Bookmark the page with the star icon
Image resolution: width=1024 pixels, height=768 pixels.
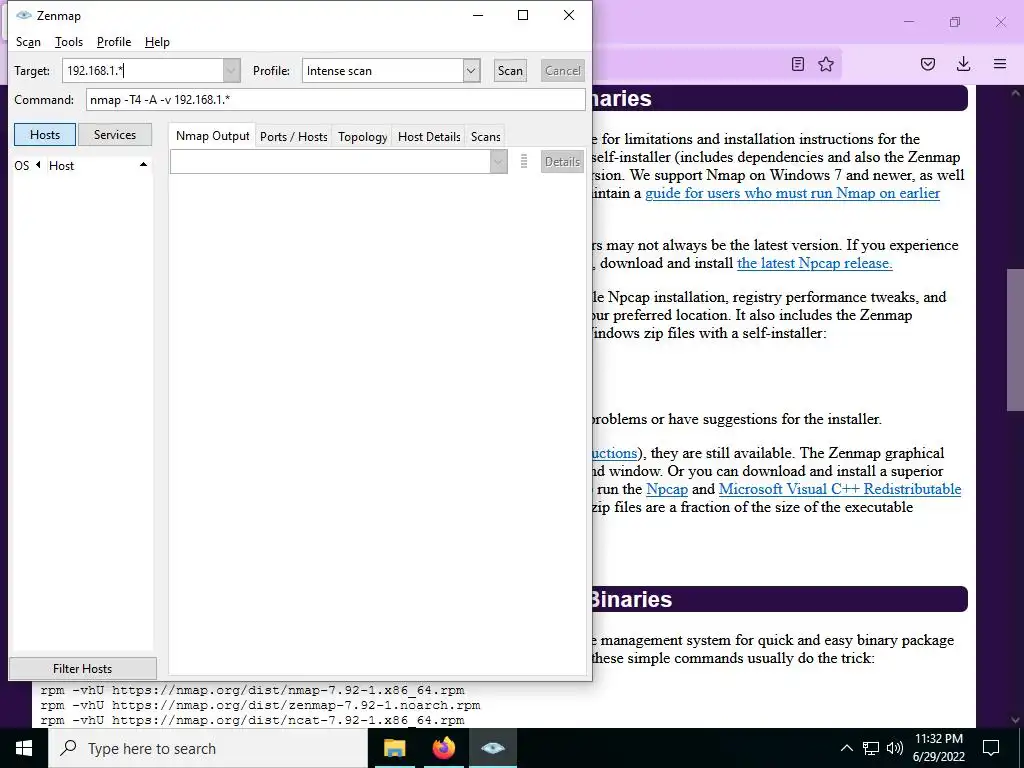(x=826, y=64)
